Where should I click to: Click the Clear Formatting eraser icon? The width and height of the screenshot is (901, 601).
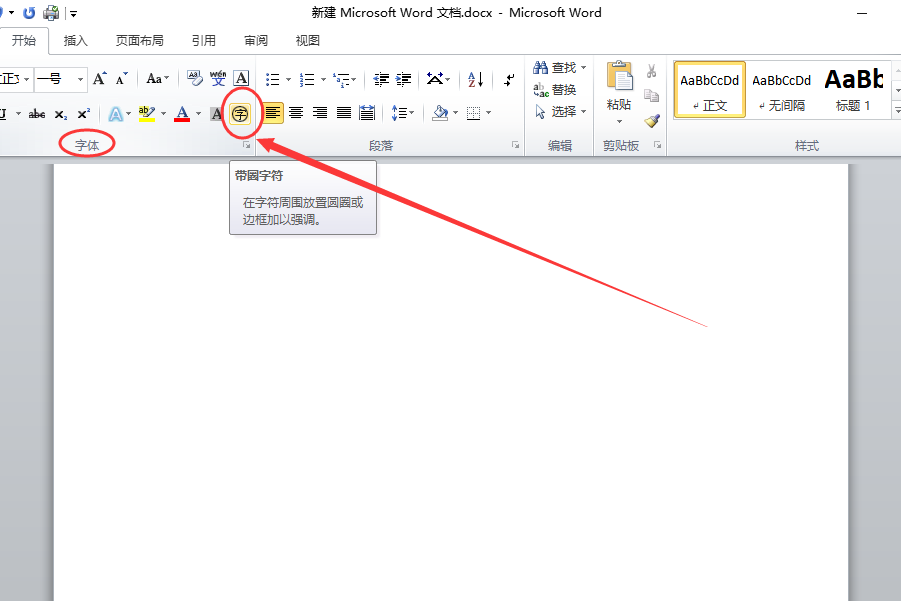(x=195, y=79)
